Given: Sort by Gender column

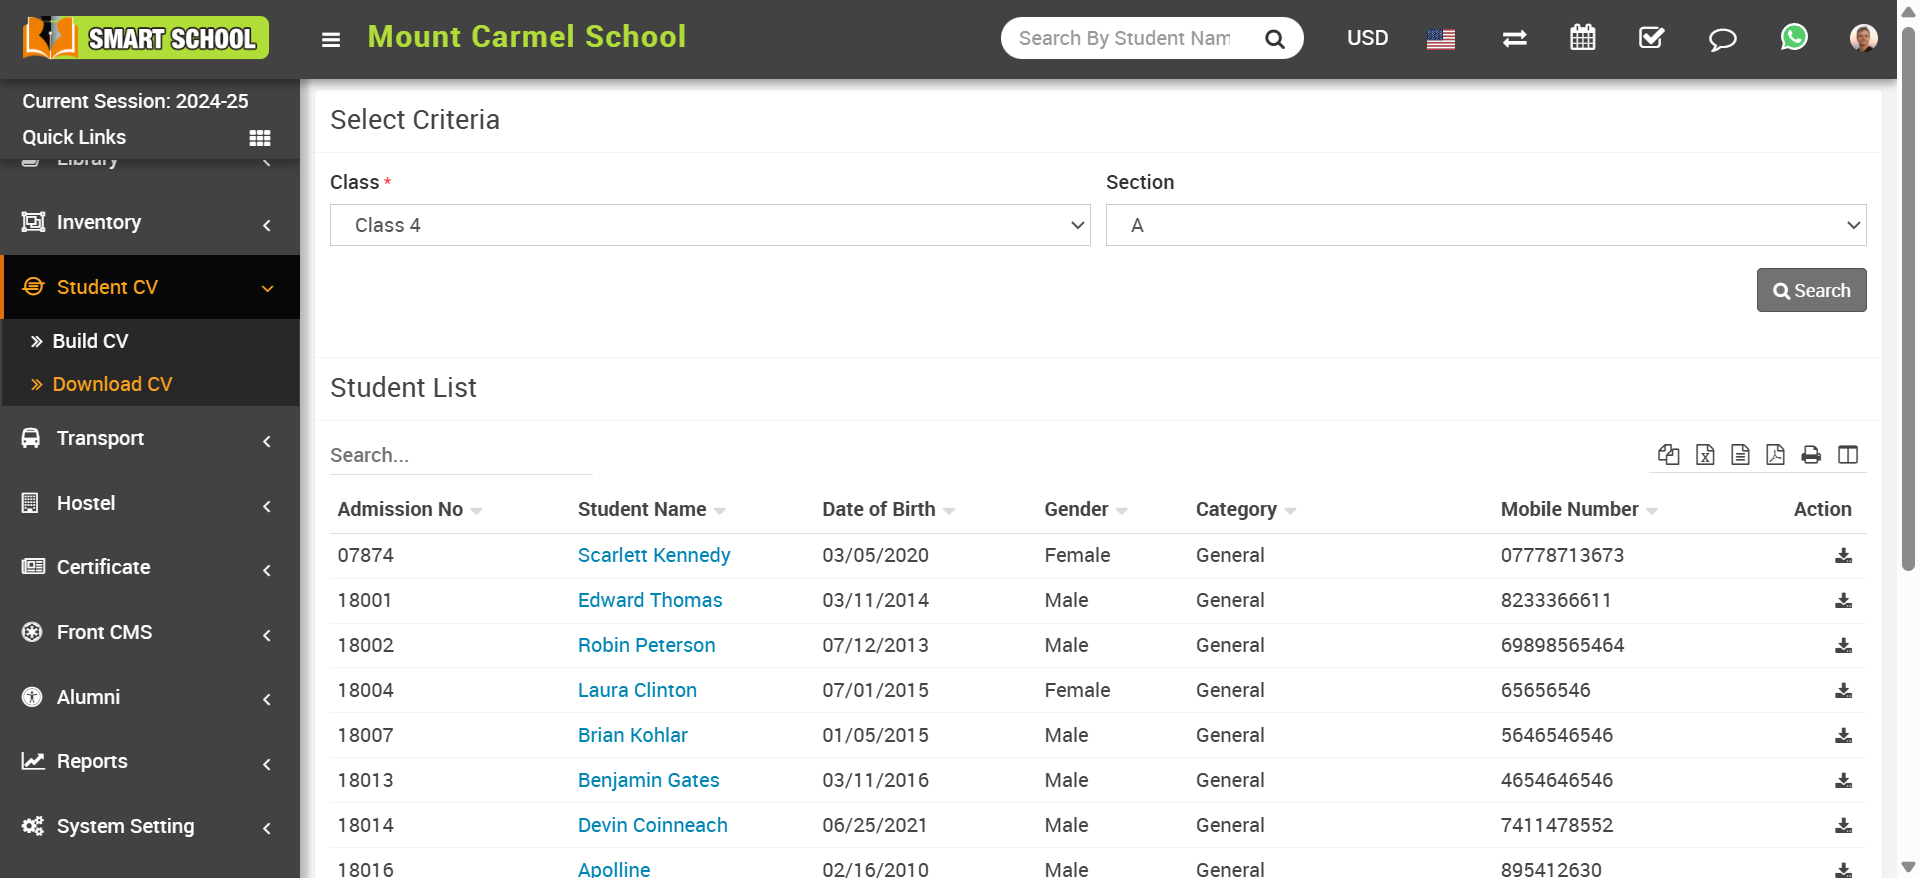Looking at the screenshot, I should (1086, 509).
